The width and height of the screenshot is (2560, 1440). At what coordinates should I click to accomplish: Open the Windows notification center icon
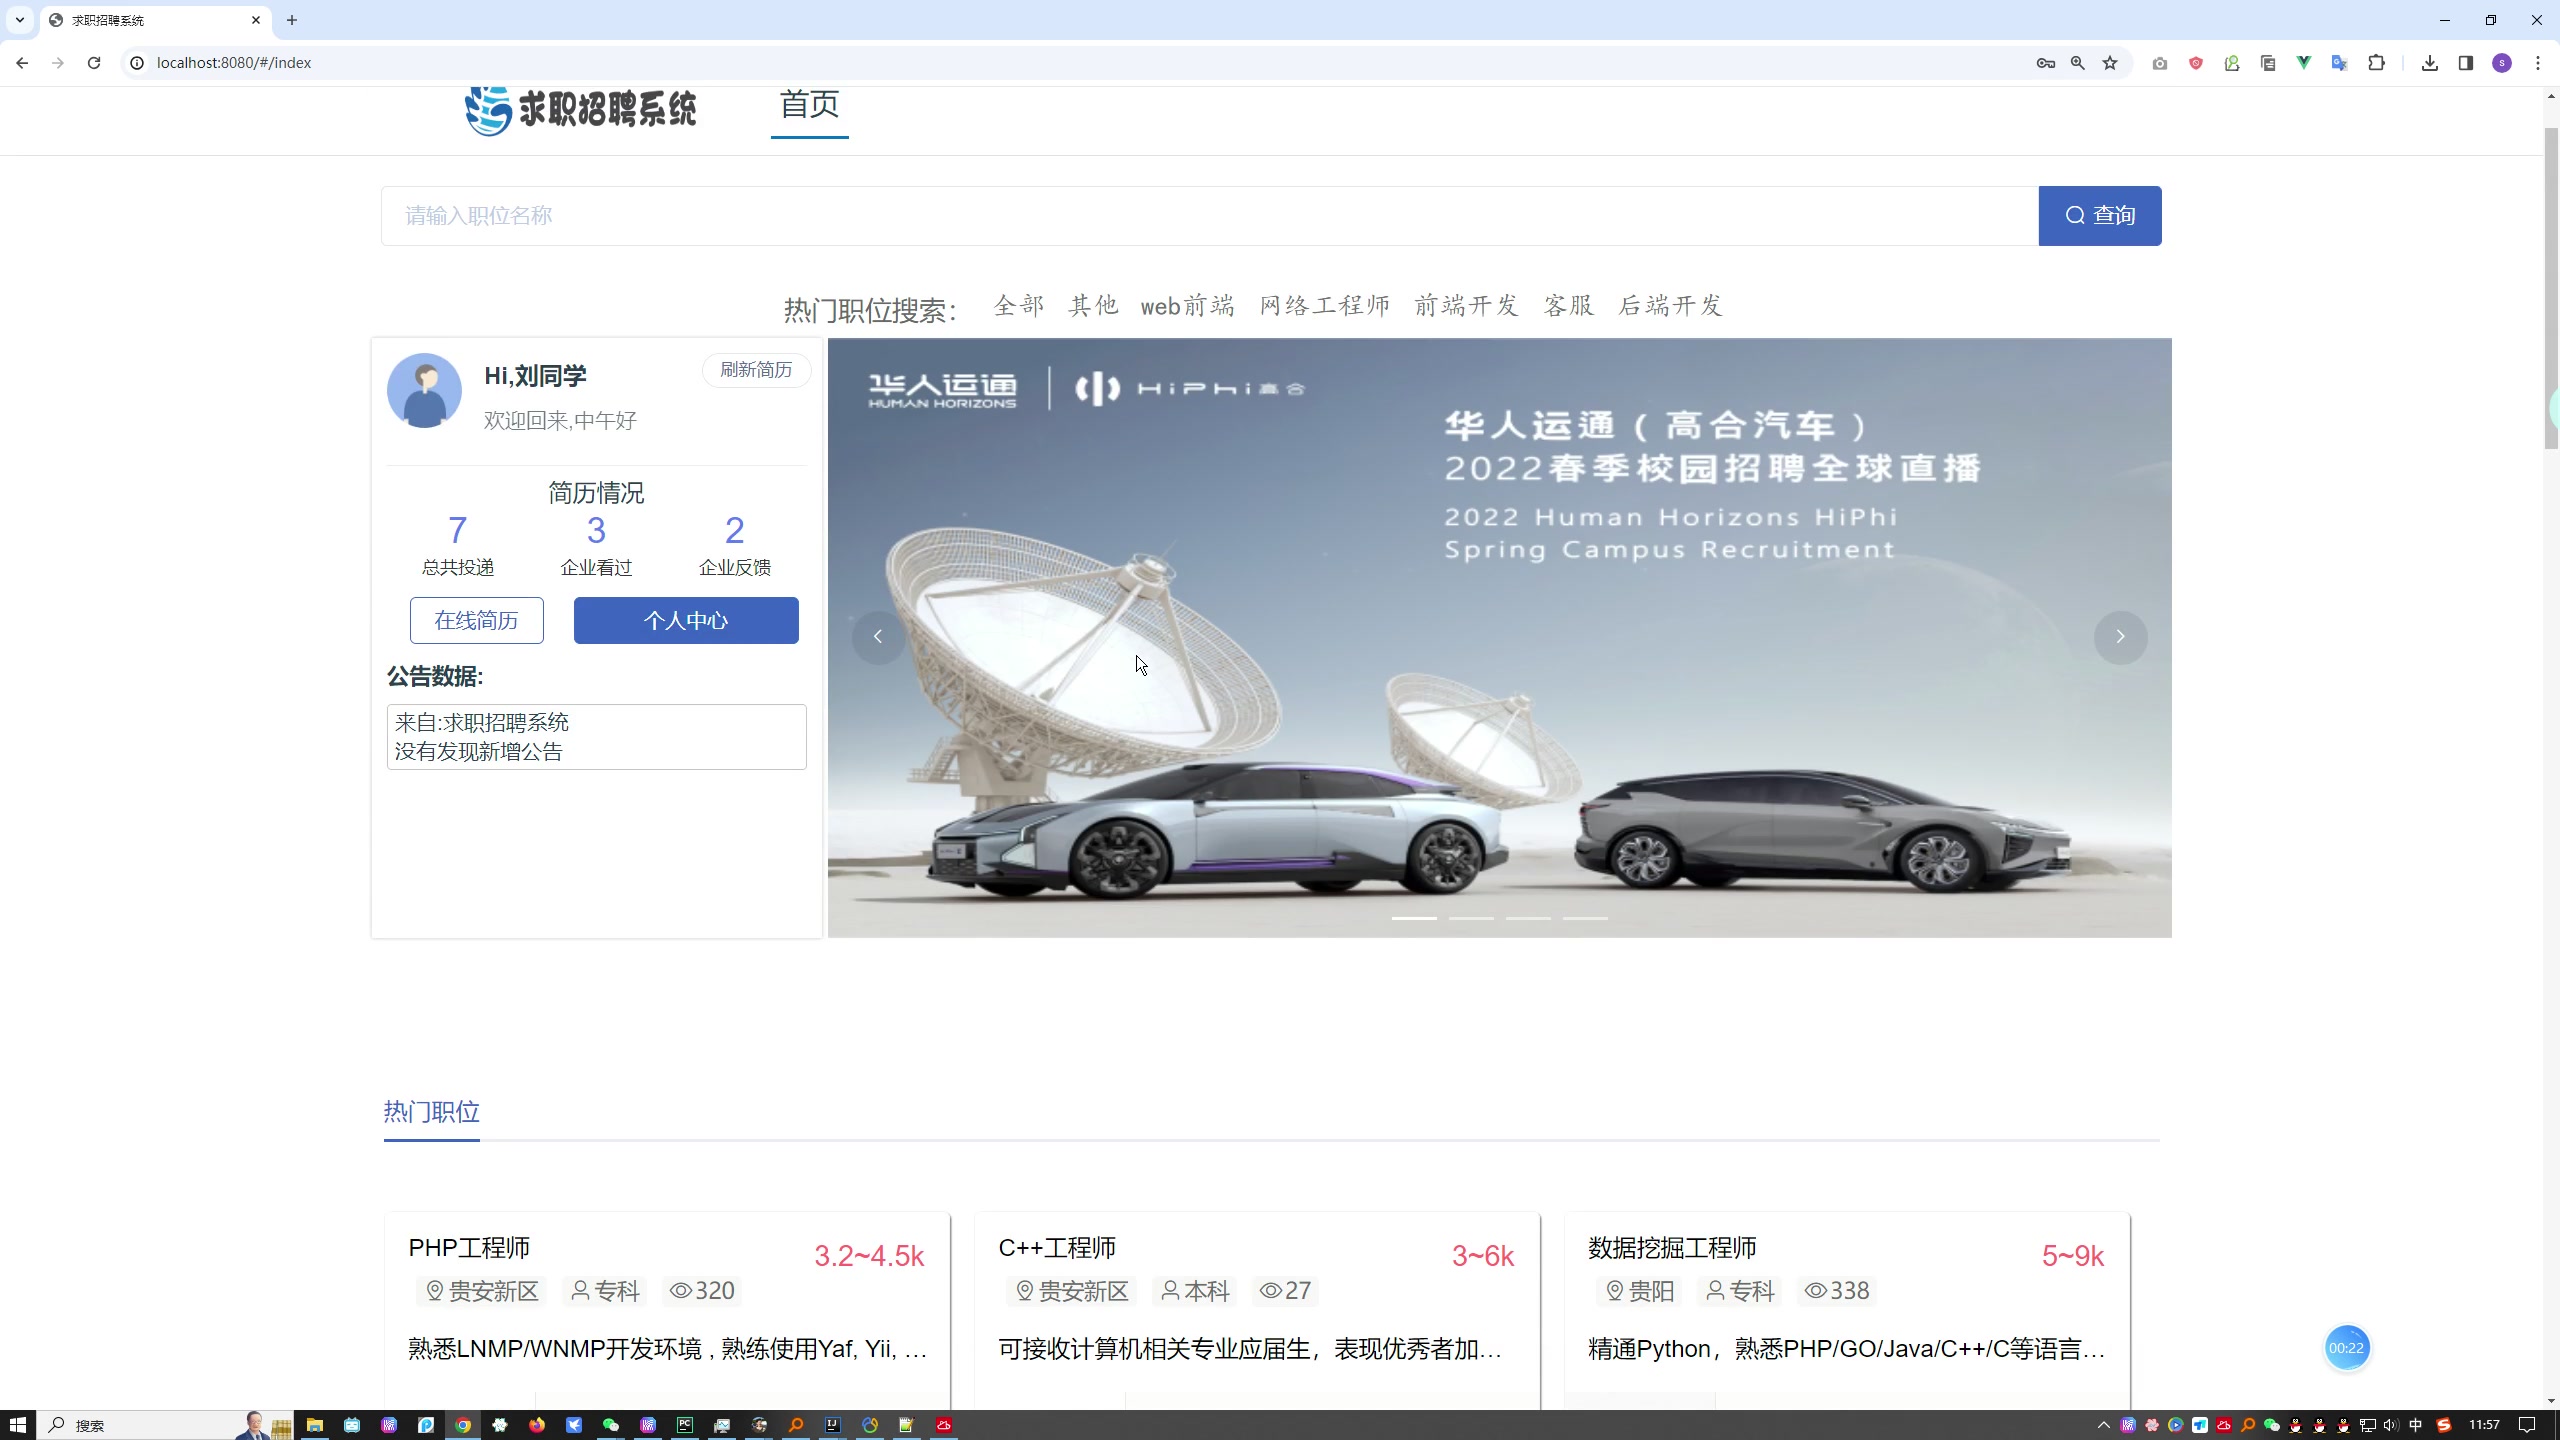[2527, 1425]
